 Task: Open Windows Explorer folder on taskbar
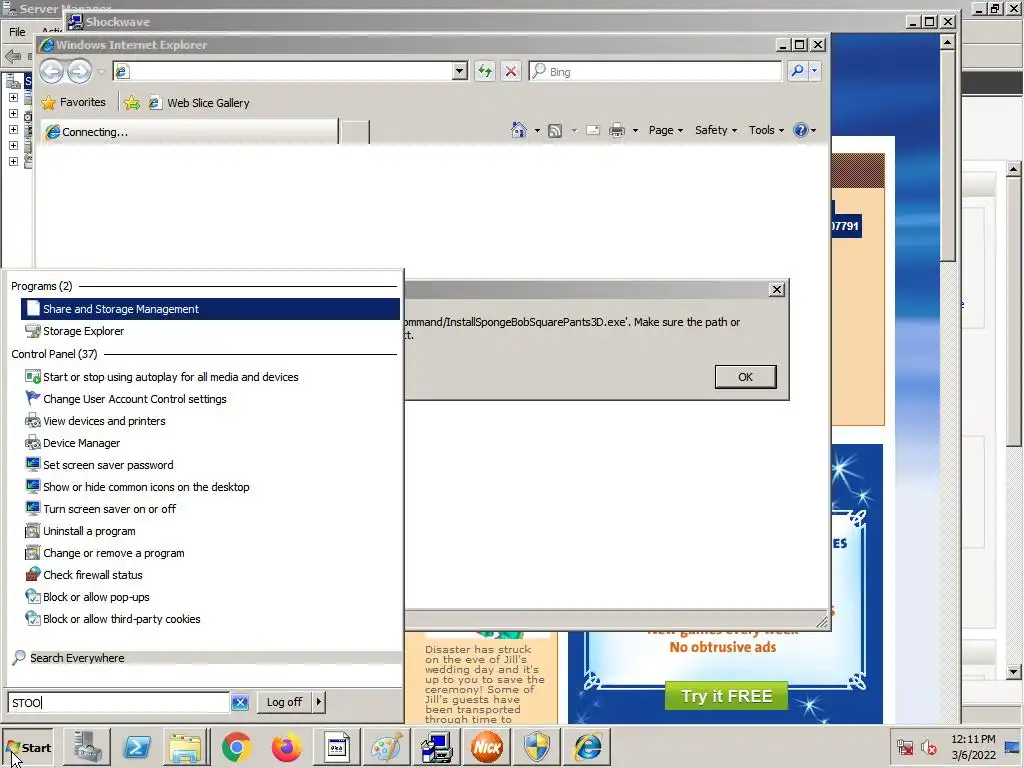click(x=185, y=747)
